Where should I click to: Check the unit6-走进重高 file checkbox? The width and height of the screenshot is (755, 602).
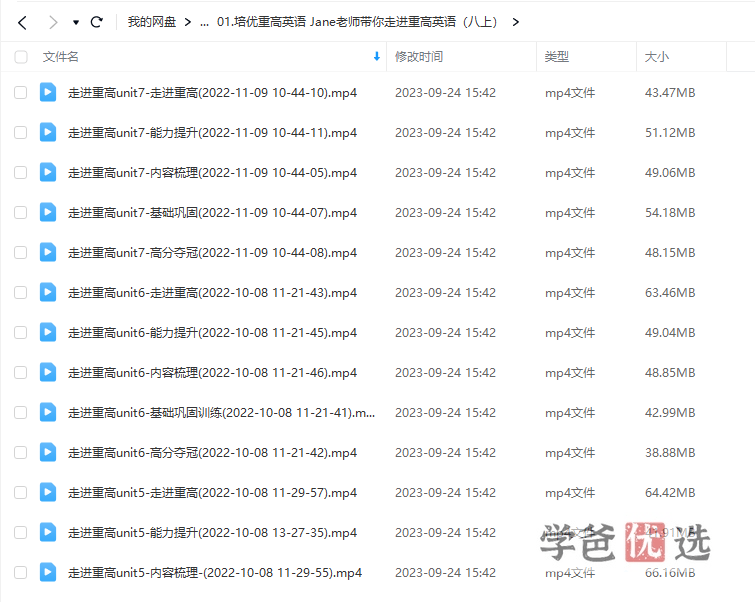pos(21,292)
